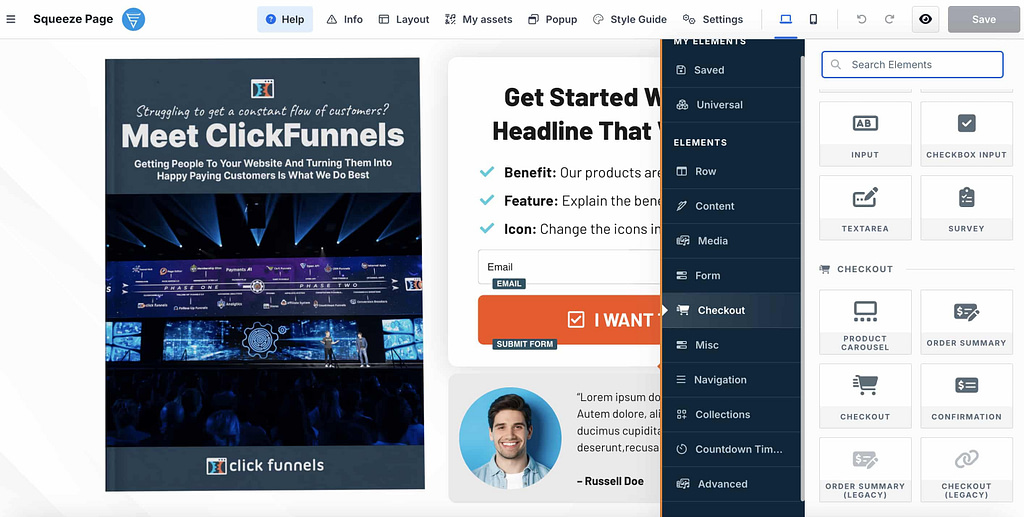Open the Style Guide
Screen dimensions: 1024x517
pyautogui.click(x=630, y=20)
